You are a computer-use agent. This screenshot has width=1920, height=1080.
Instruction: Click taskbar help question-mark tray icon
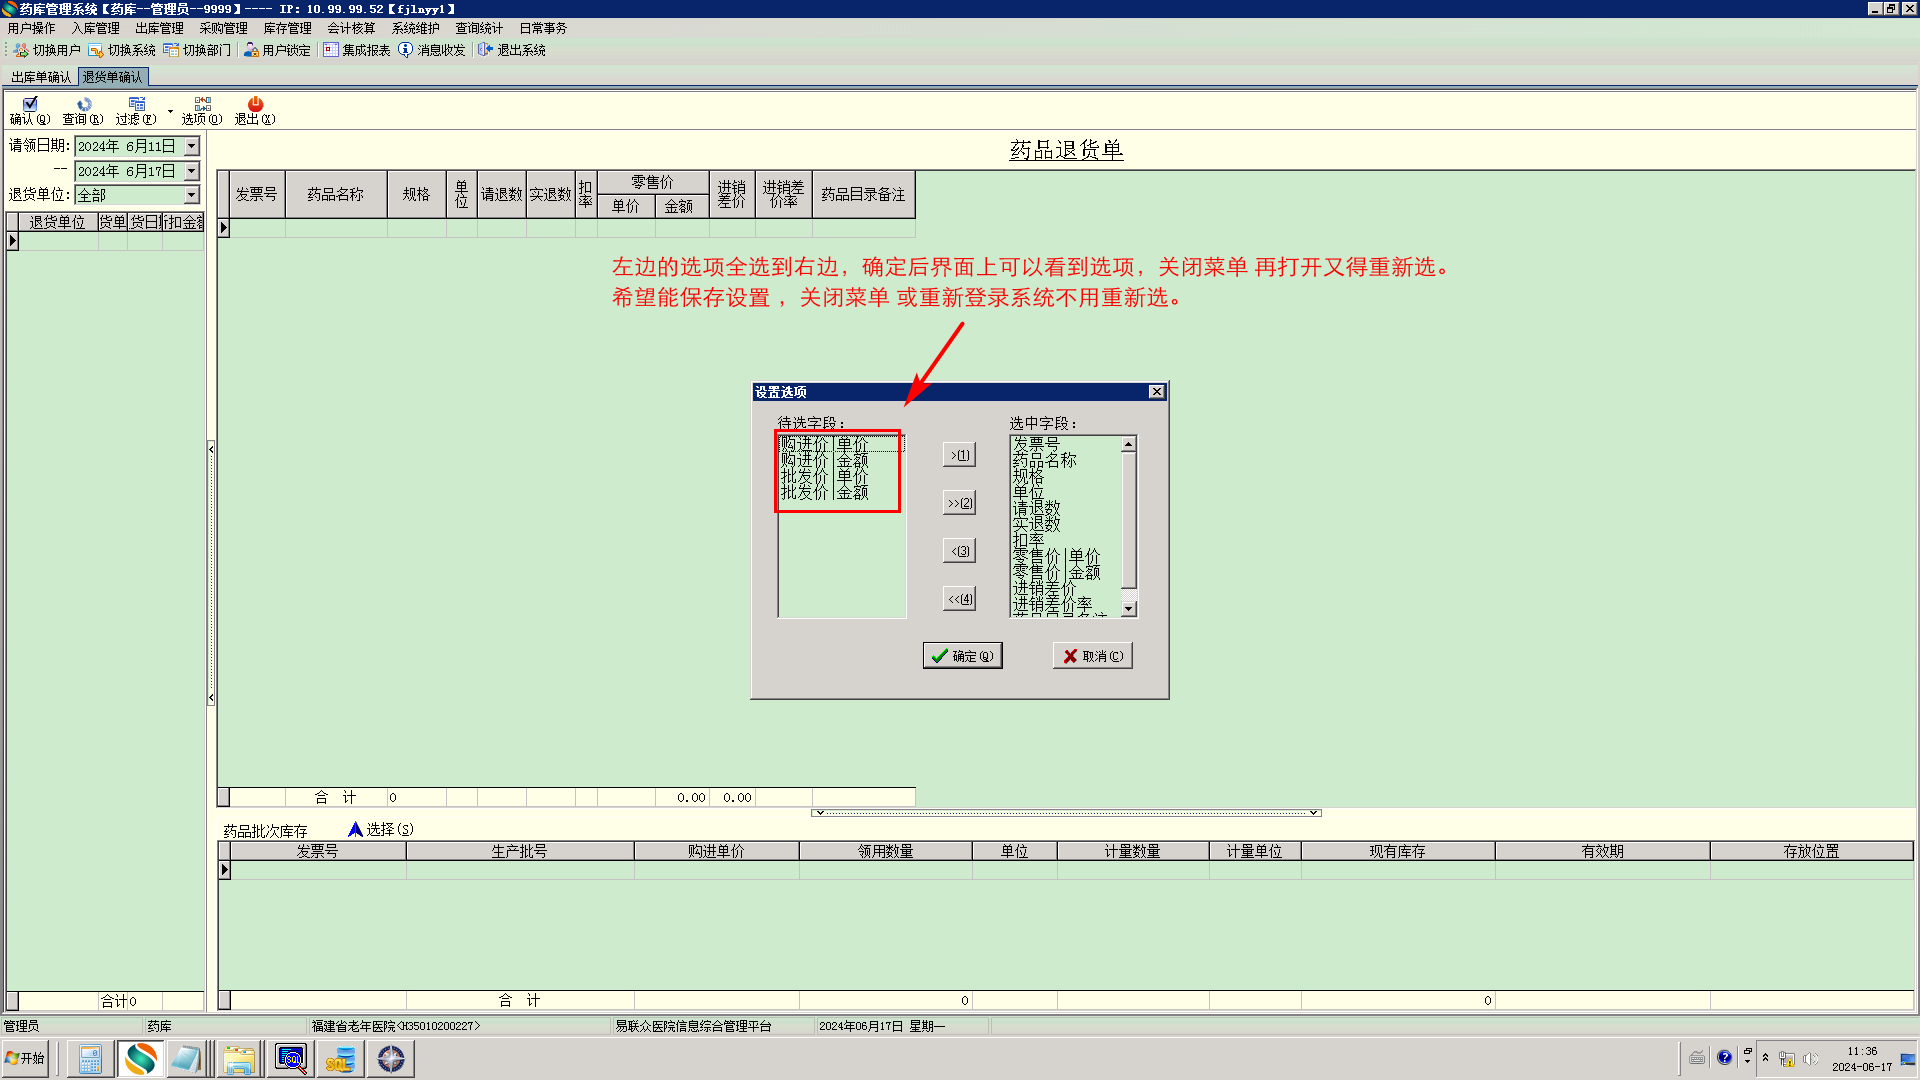1724,1058
